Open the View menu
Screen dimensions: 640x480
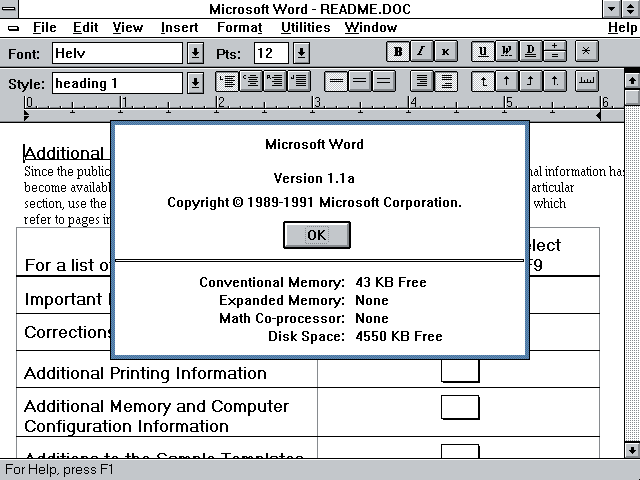(128, 27)
